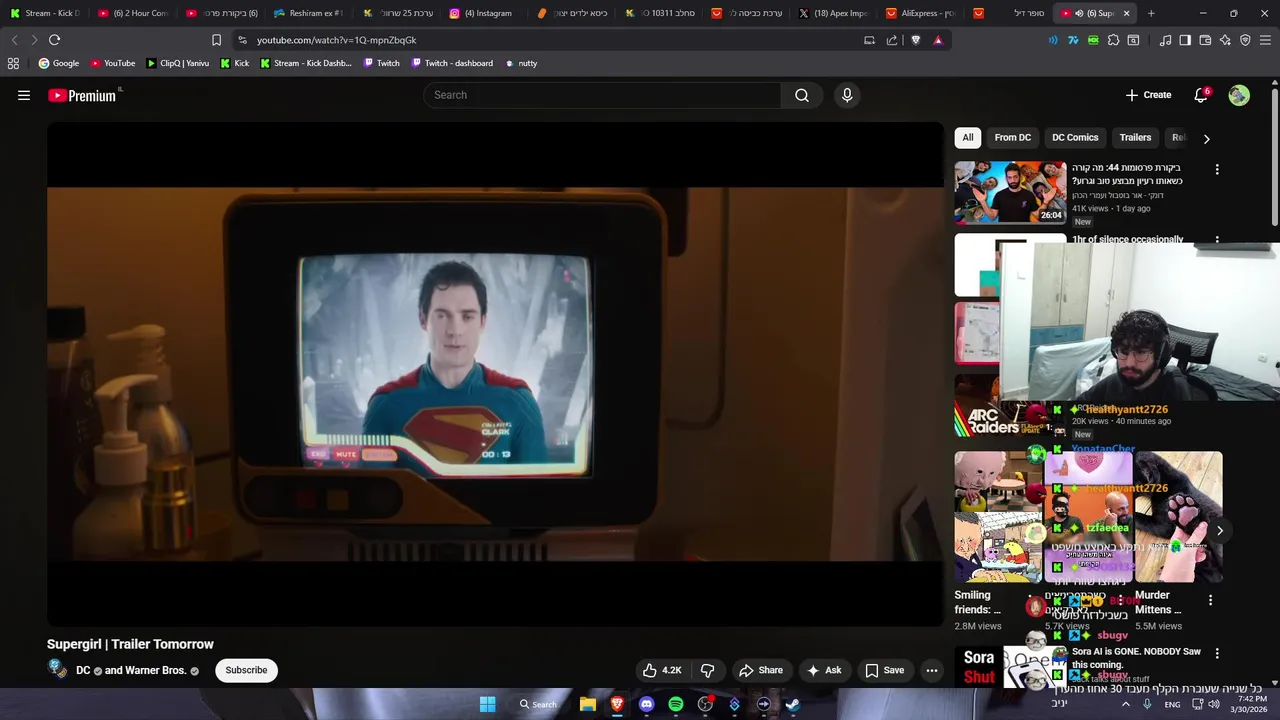Toggle the browser sidebar panel
Viewport: 1280px width, 720px height.
pos(1185,40)
